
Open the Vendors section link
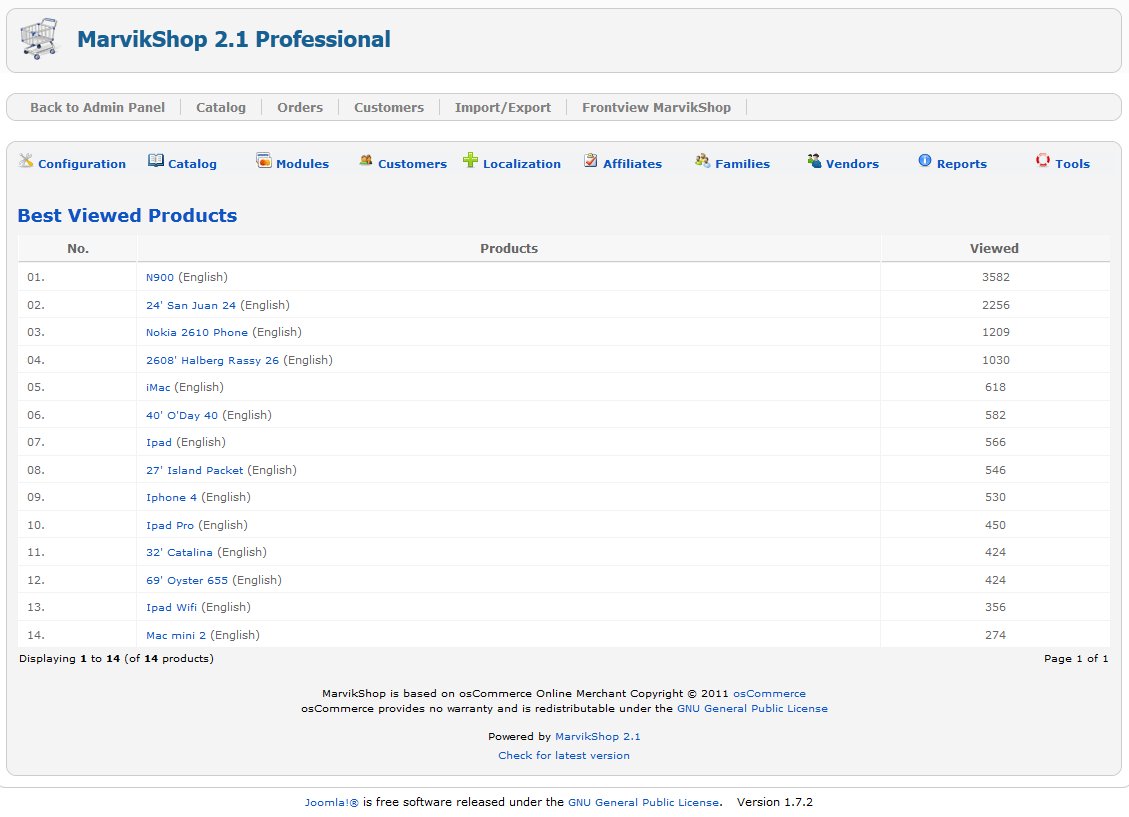853,164
